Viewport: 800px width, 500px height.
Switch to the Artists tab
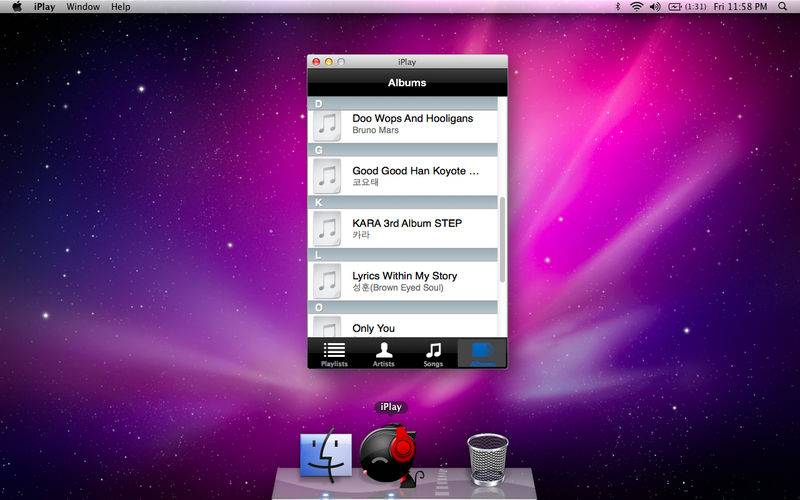click(384, 353)
